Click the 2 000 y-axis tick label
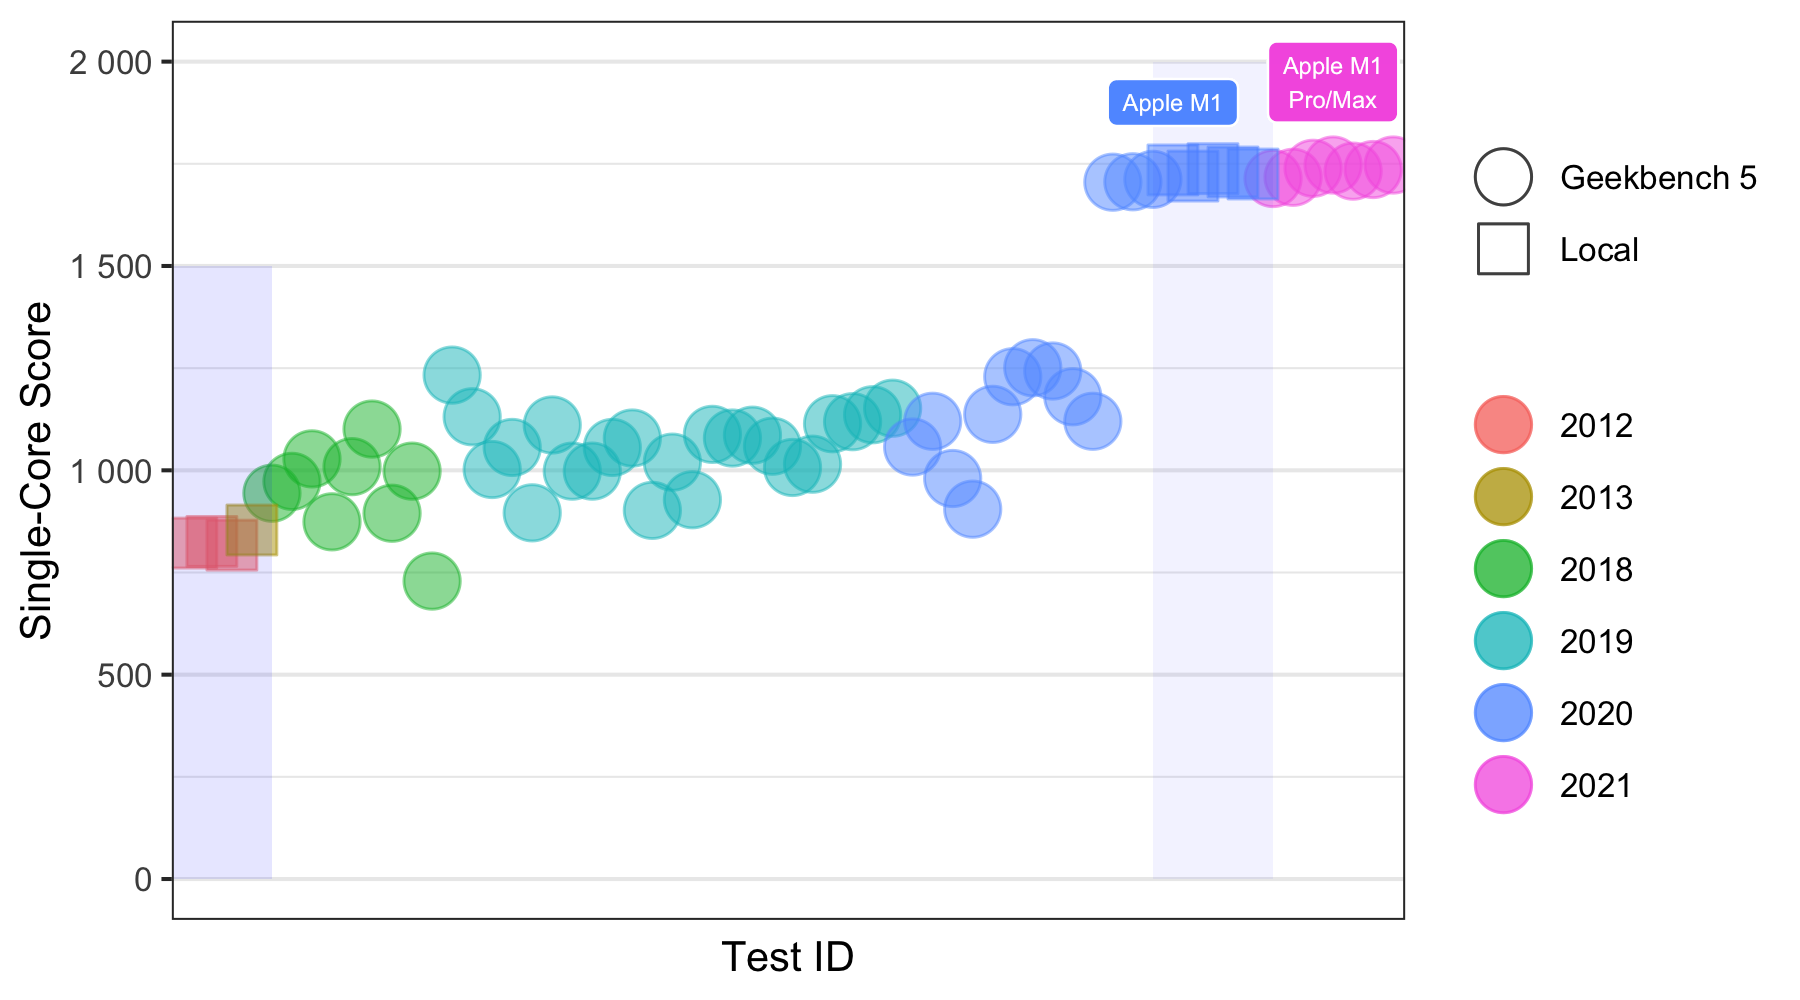 pos(110,63)
